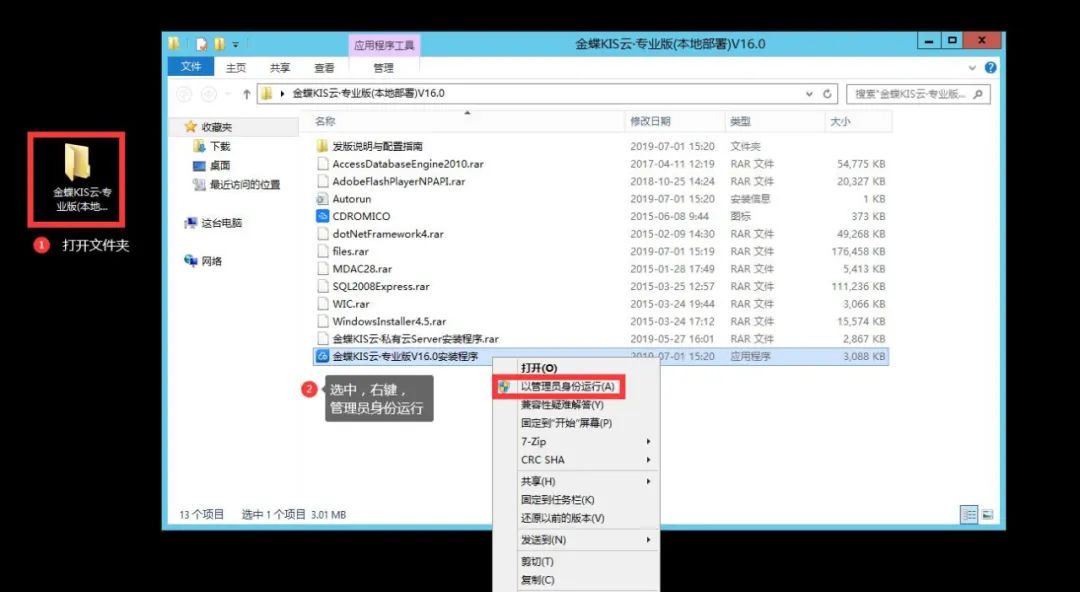This screenshot has width=1080, height=592.
Task: Select AdobeFlashPlayerNPAPI.rar file
Action: coord(399,181)
